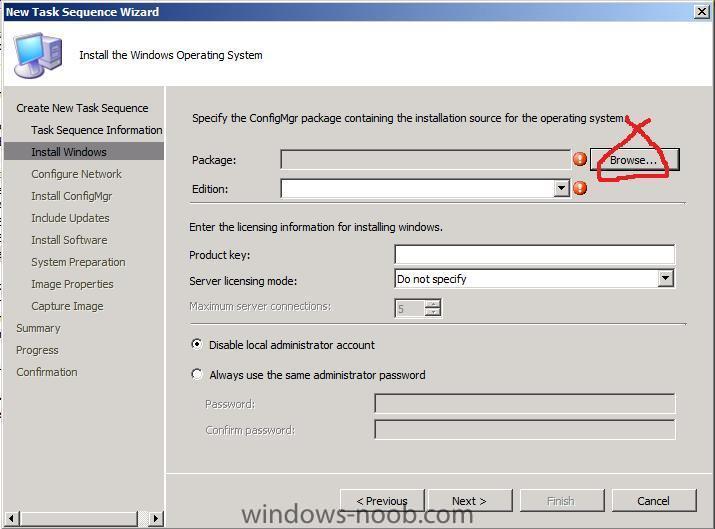Screen dimensions: 715x529
Task: Click the Browse... package button
Action: click(634, 160)
